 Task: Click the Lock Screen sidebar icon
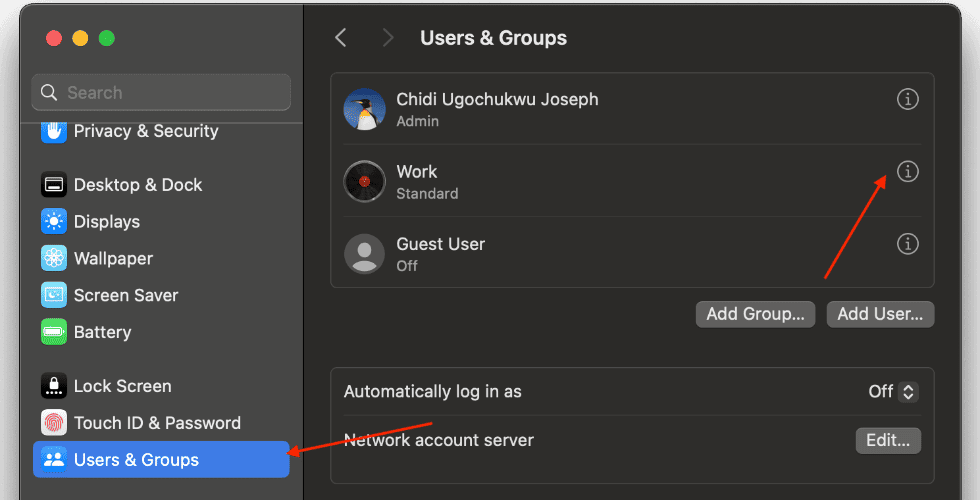54,386
